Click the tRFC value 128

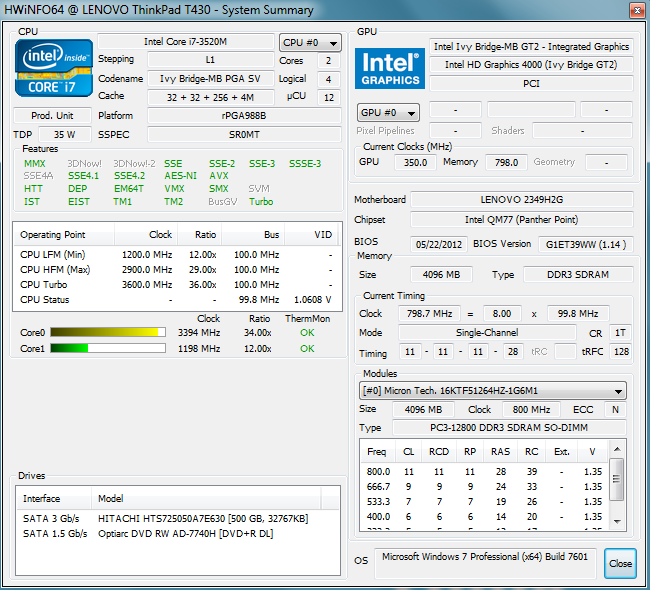(621, 352)
